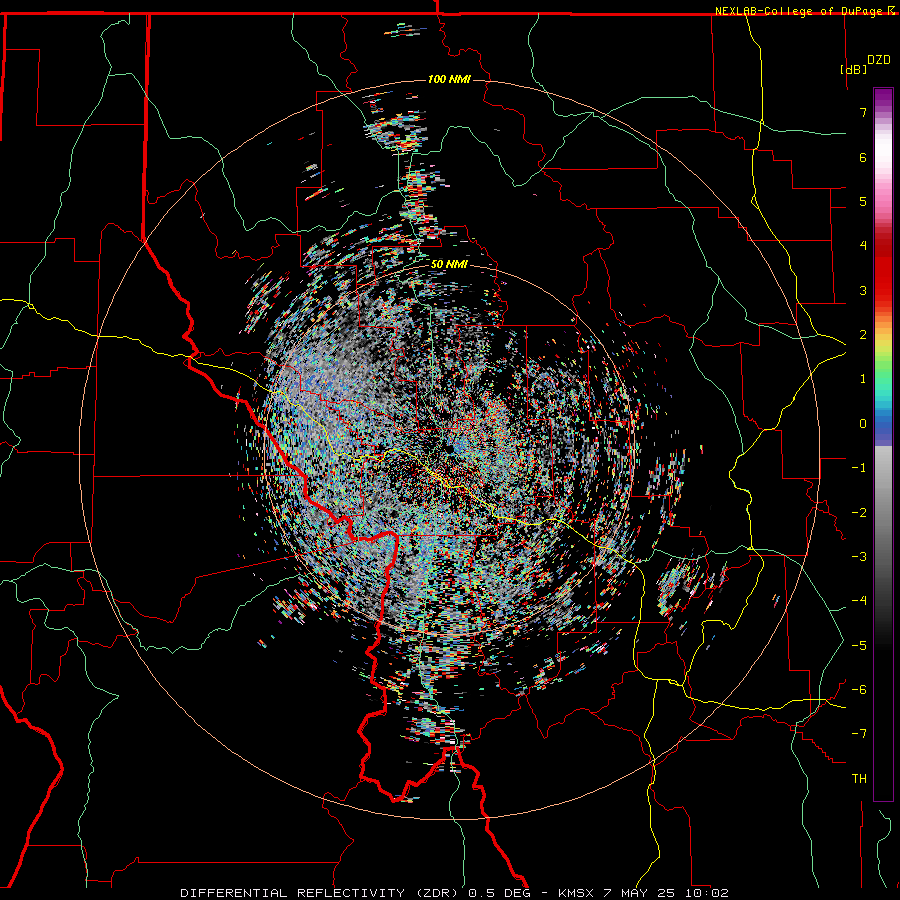
Task: Click the 10:02 timestamp in the caption
Action: 705,893
